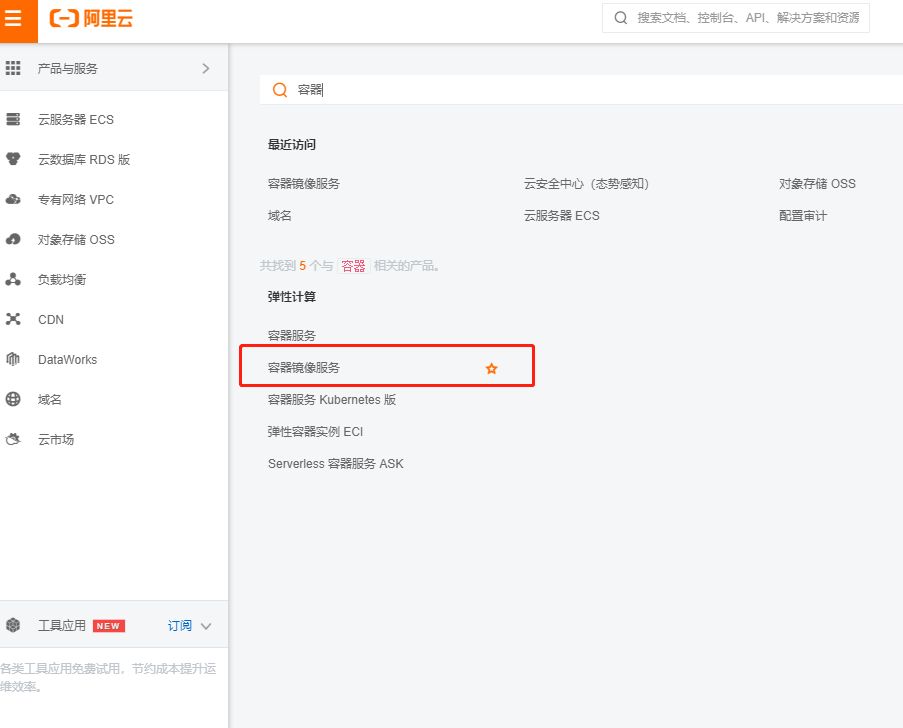
Task: Click the 最近访问 heading
Action: [x=291, y=145]
